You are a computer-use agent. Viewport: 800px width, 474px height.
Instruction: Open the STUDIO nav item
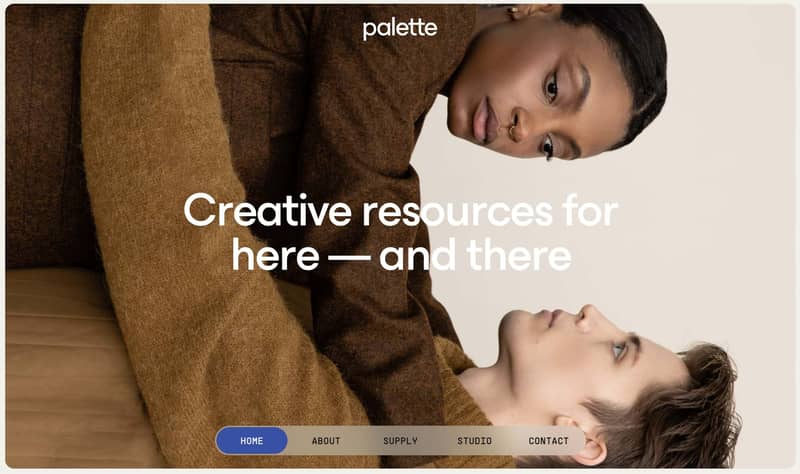coord(474,441)
